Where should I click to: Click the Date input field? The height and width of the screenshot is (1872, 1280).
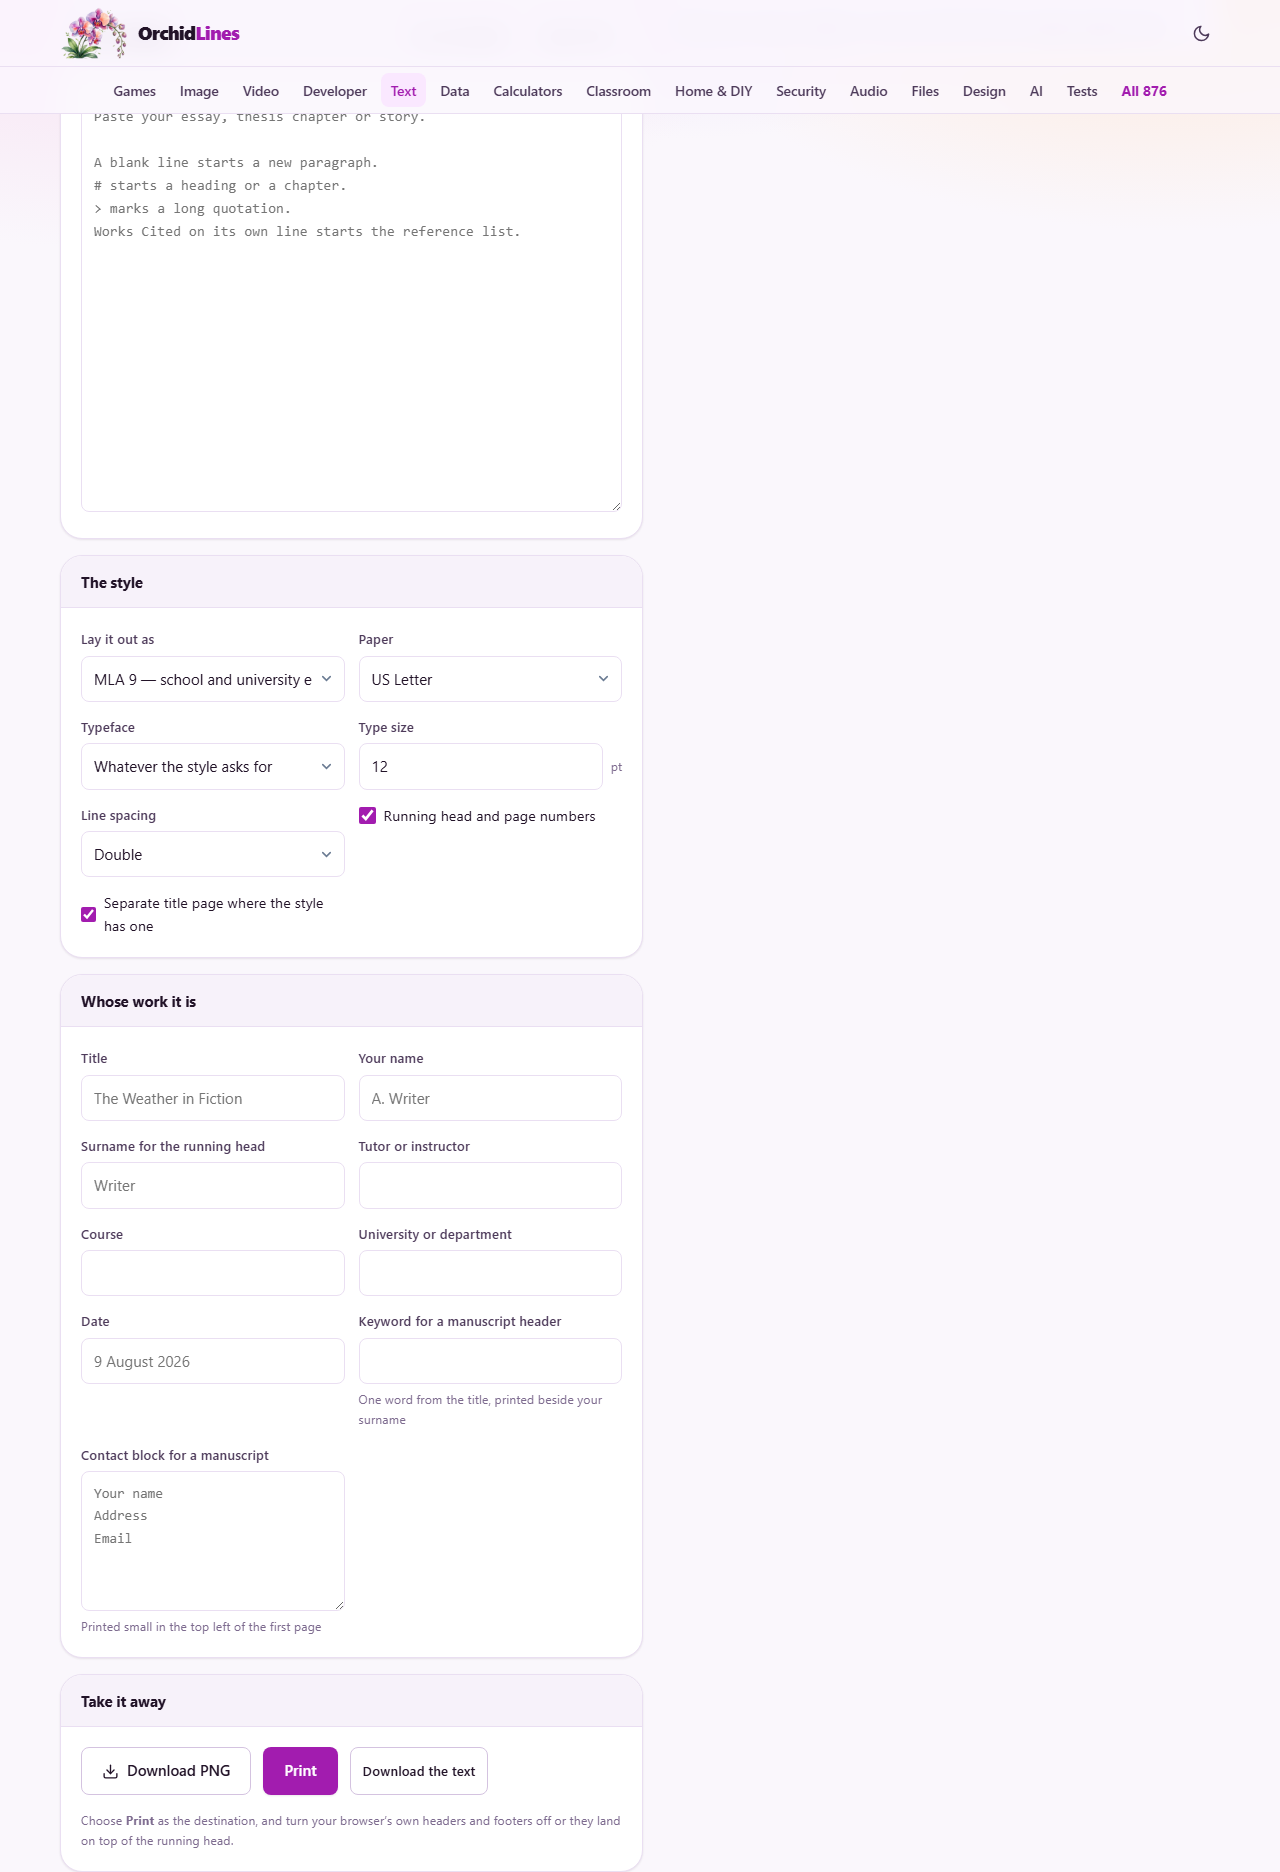click(212, 1361)
